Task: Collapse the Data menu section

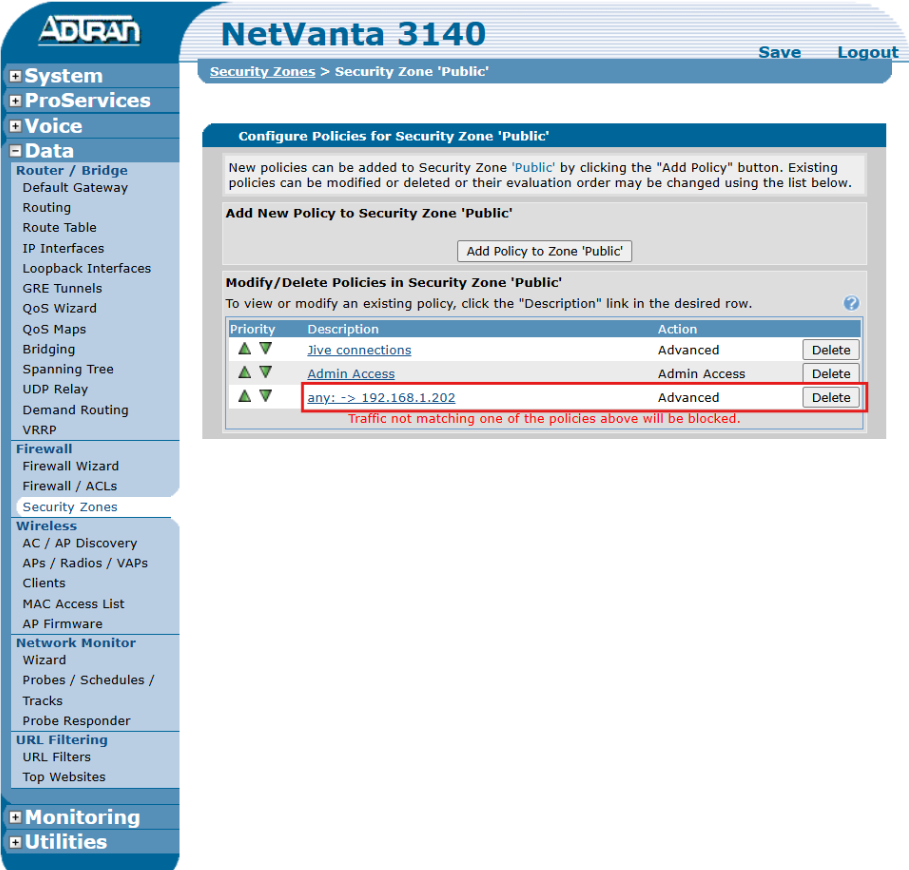Action: pos(16,151)
